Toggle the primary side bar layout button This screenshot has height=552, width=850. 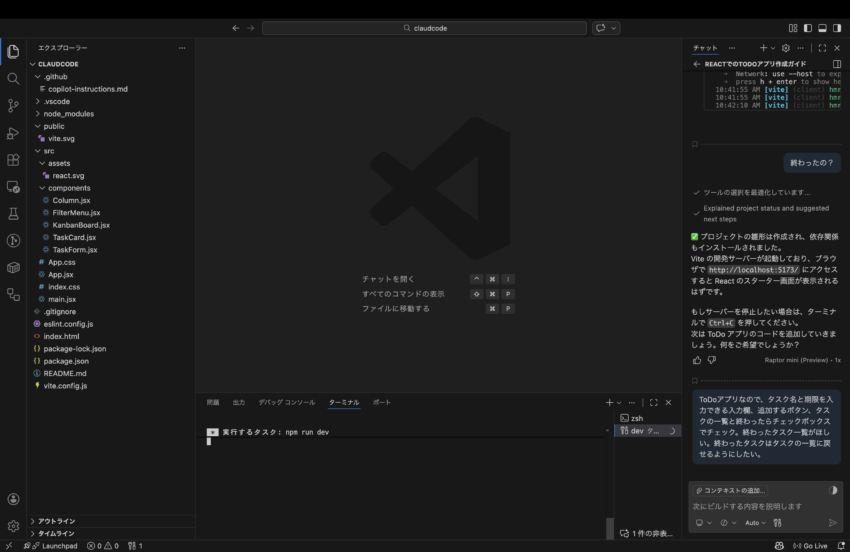[807, 28]
